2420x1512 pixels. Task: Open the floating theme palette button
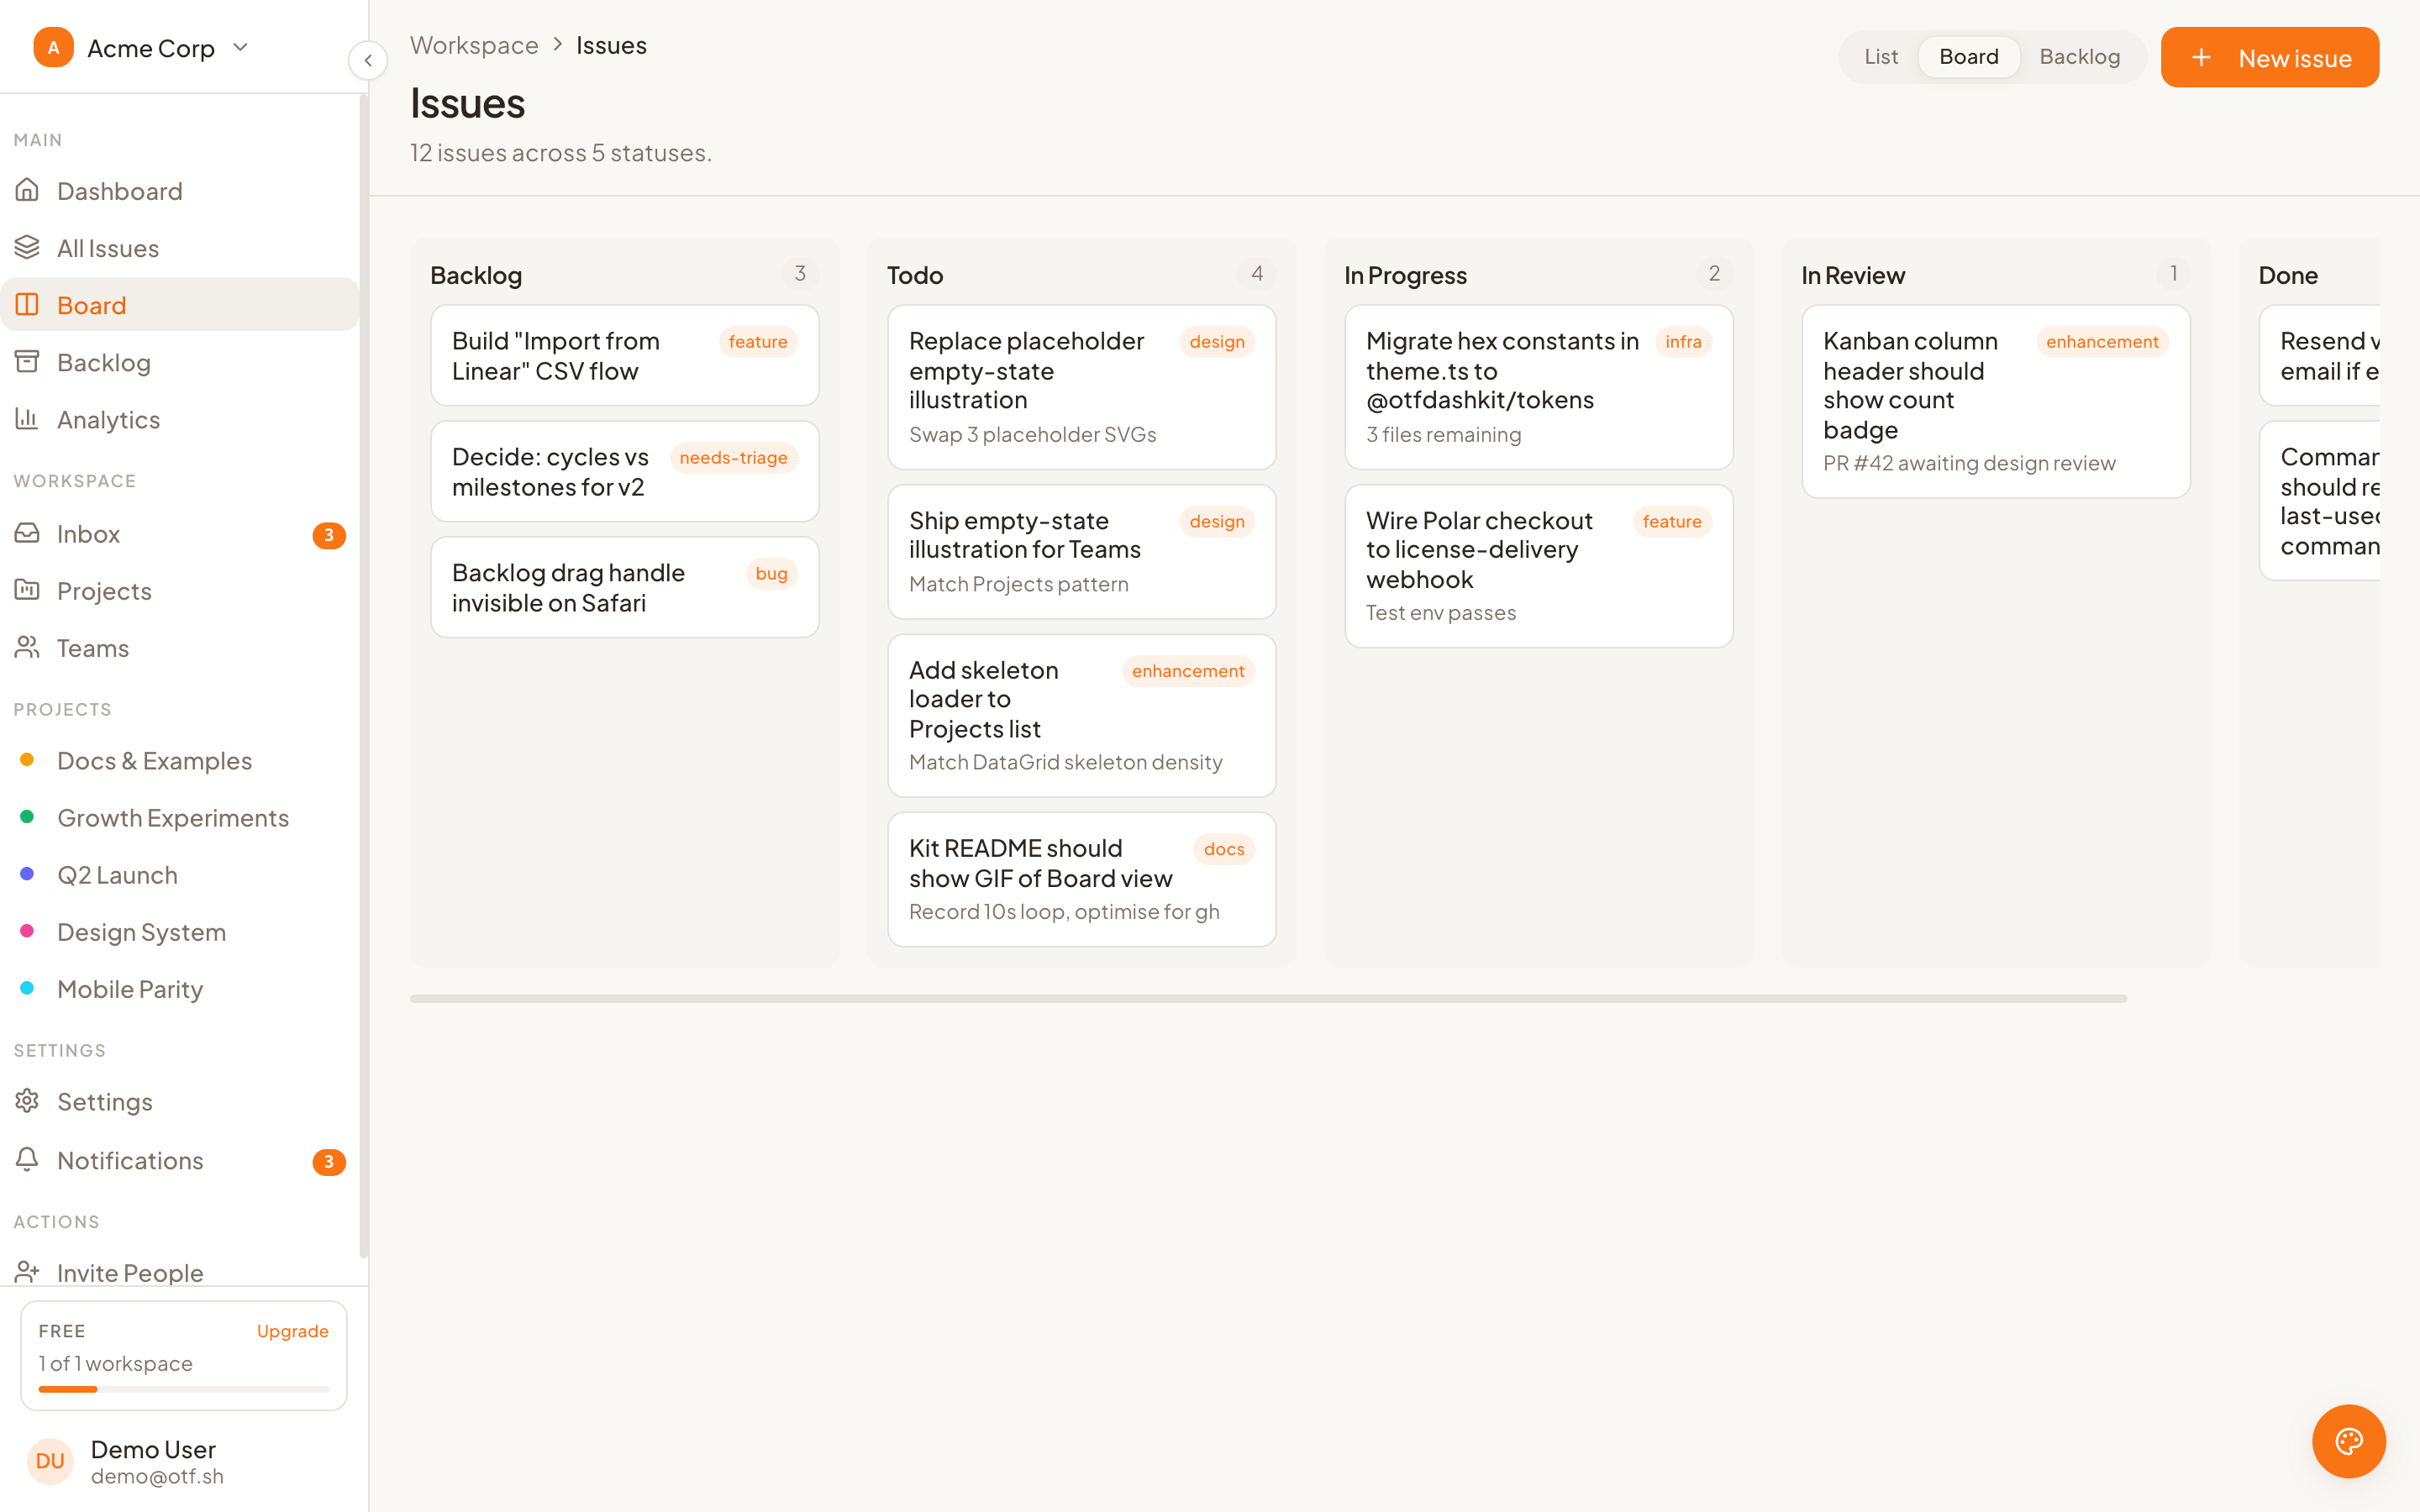point(2348,1440)
